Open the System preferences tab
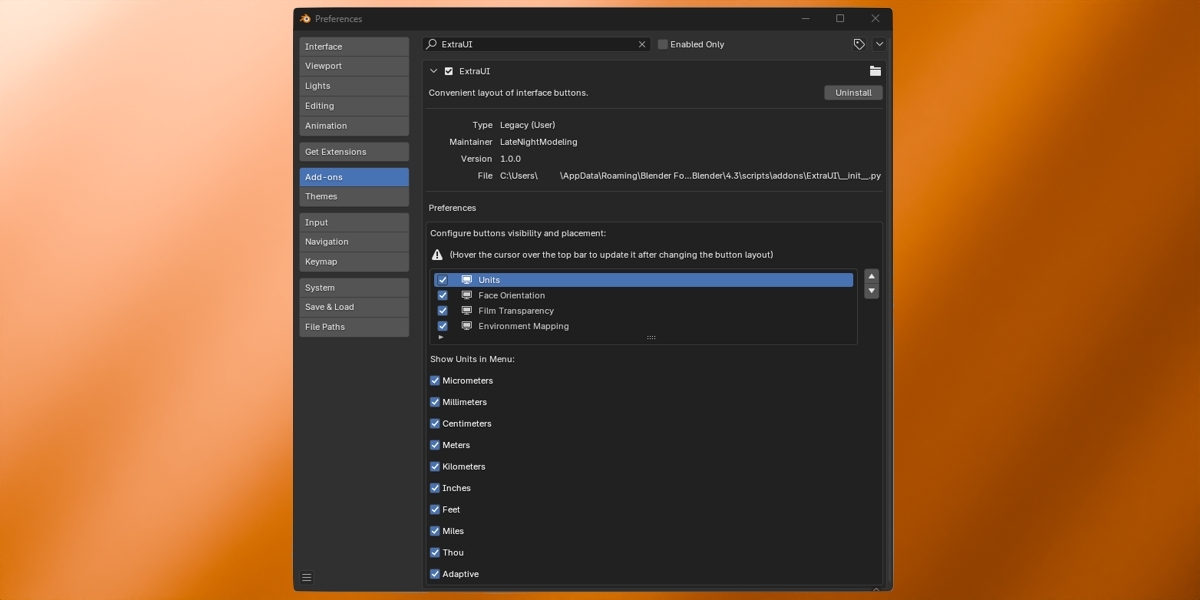This screenshot has height=600, width=1200. point(354,288)
